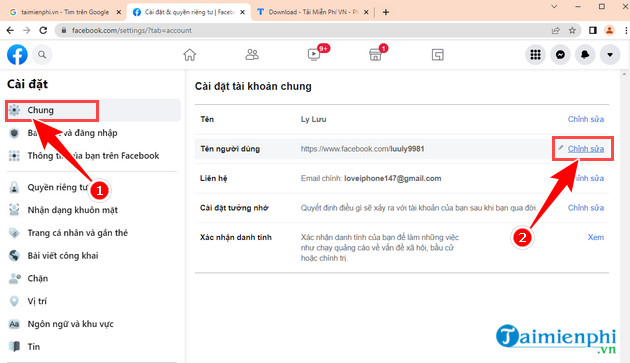Viewport: 630px width, 363px height.
Task: Switch to taimienphi.vn Google search tab
Action: (x=65, y=12)
